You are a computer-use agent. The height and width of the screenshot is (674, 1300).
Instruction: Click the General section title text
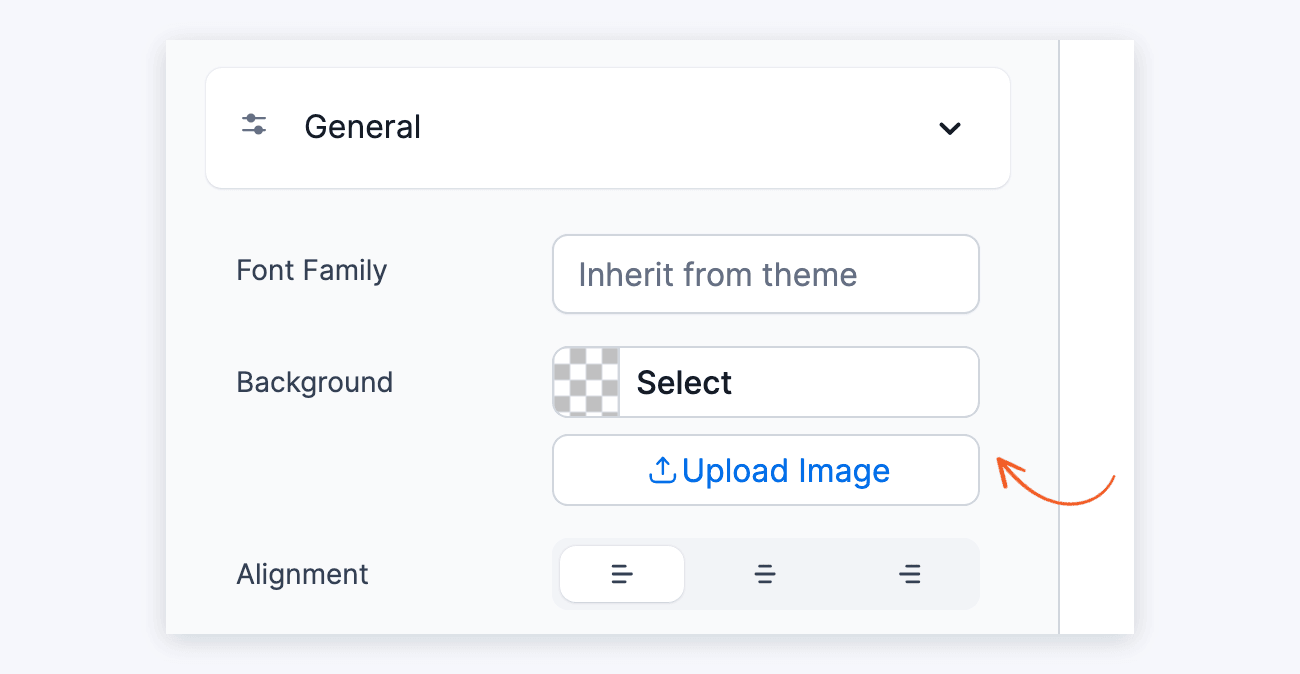pos(363,127)
